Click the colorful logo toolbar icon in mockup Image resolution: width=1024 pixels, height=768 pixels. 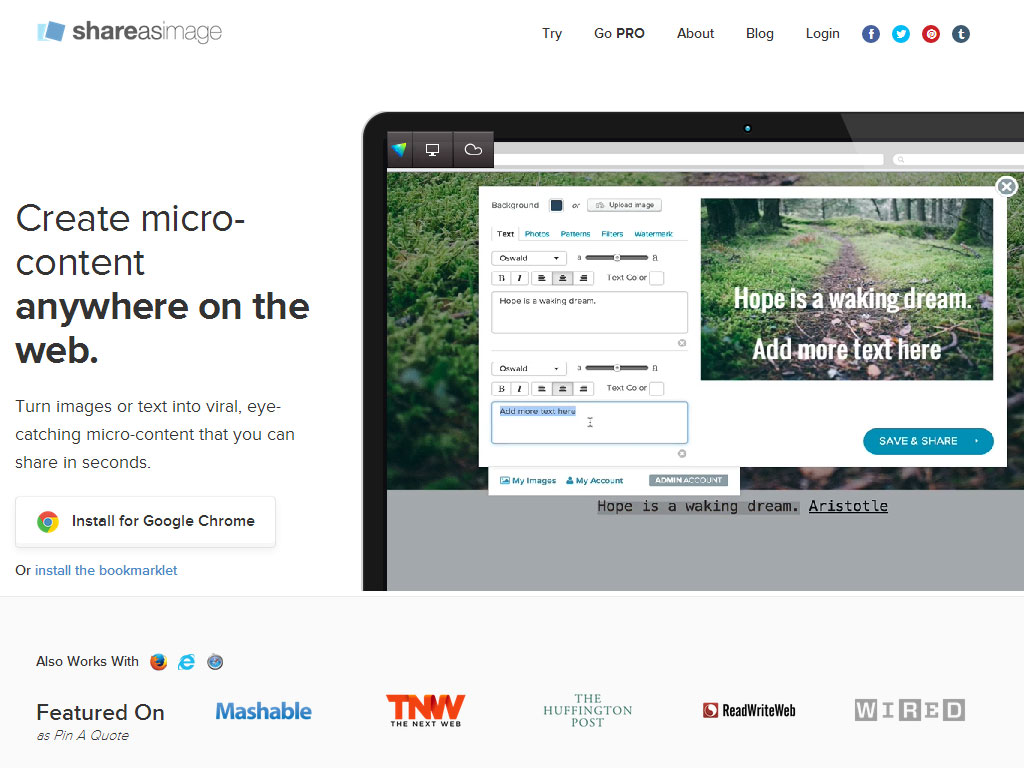(x=399, y=150)
